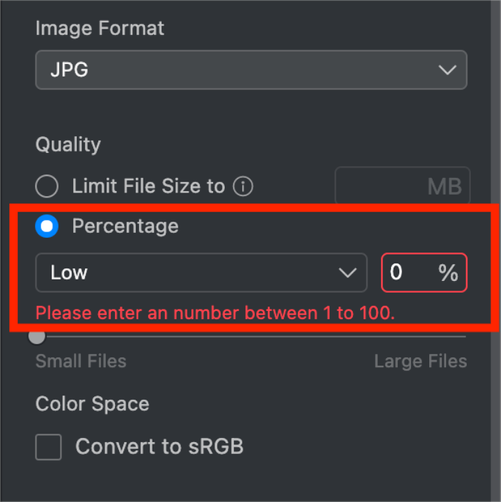This screenshot has width=501, height=502.
Task: Click the Percentage option label
Action: (x=125, y=226)
